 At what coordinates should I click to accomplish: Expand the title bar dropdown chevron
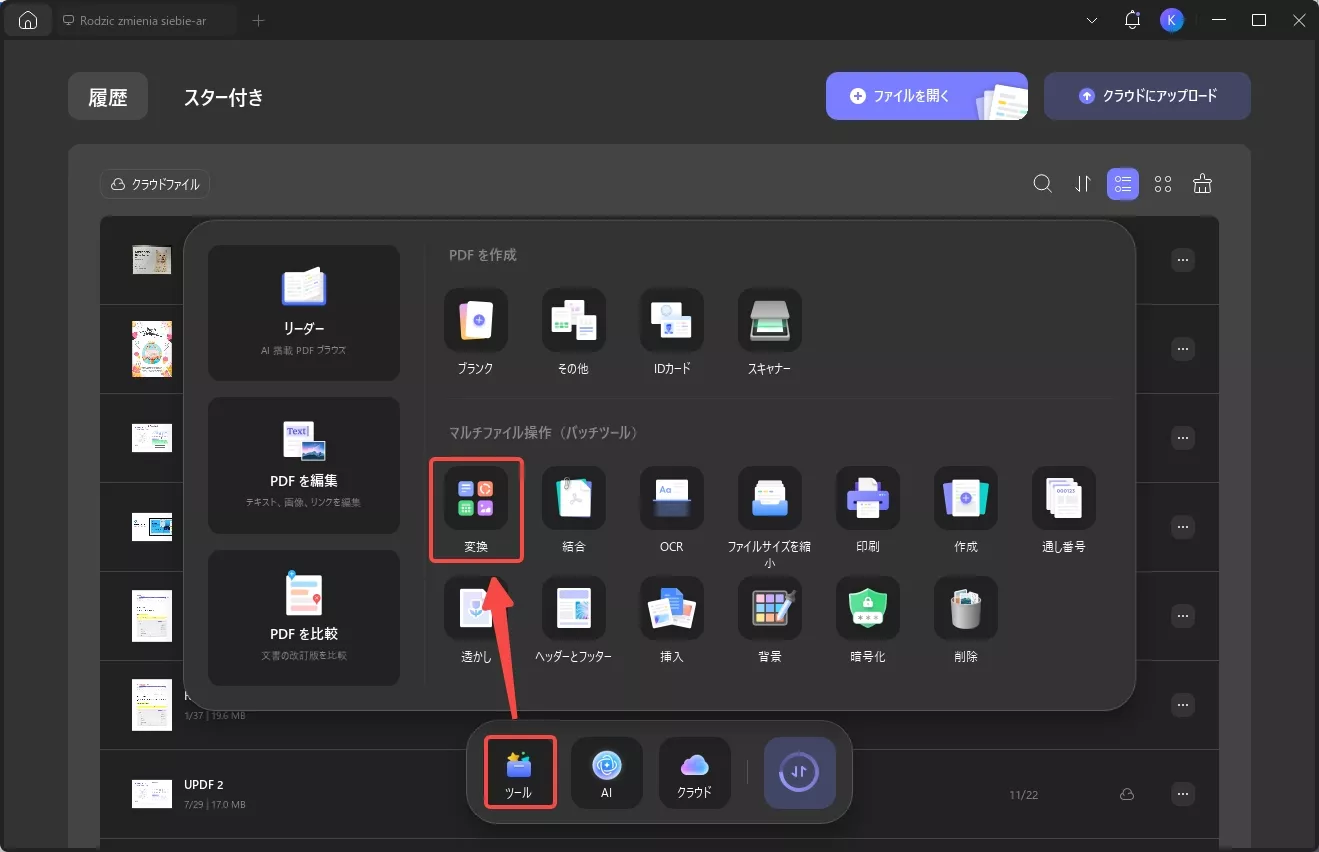pos(1092,20)
